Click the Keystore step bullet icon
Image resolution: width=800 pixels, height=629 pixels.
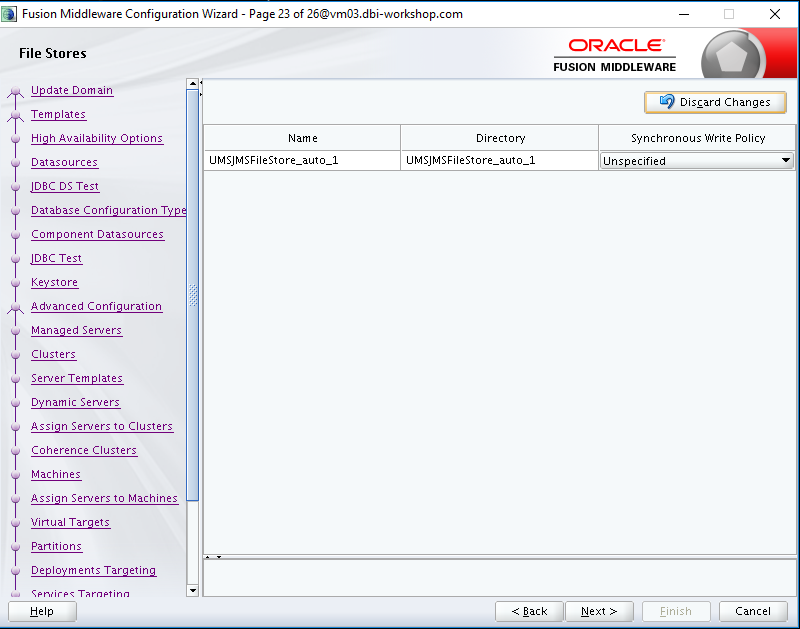click(x=16, y=283)
